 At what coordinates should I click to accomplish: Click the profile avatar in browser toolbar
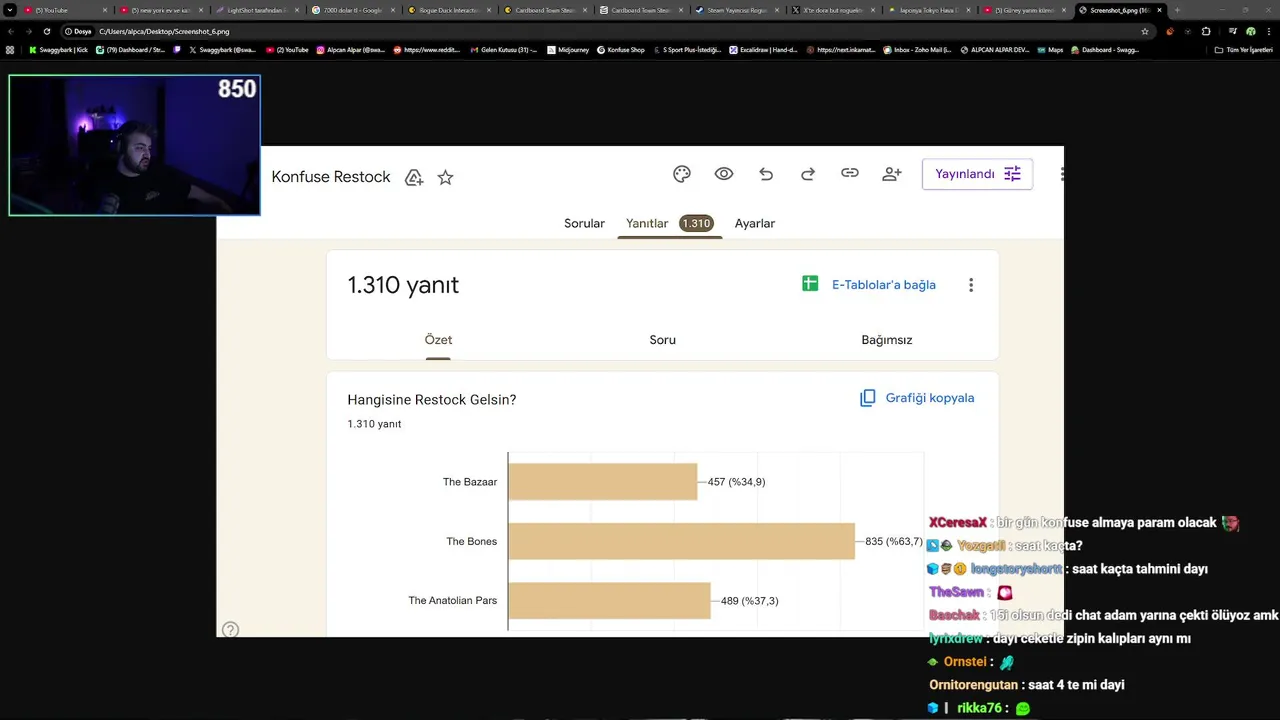1251,32
